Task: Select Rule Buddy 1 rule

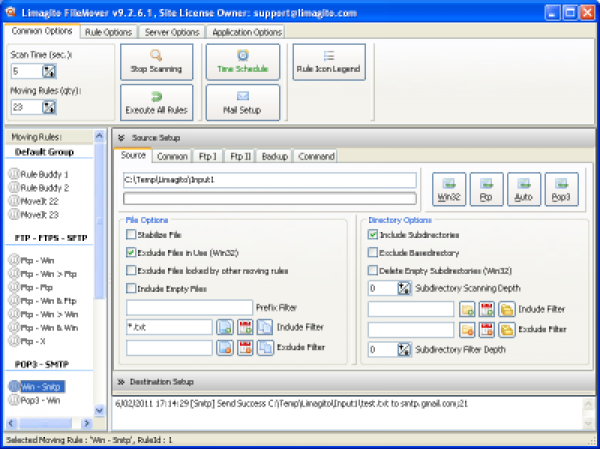Action: [x=39, y=175]
